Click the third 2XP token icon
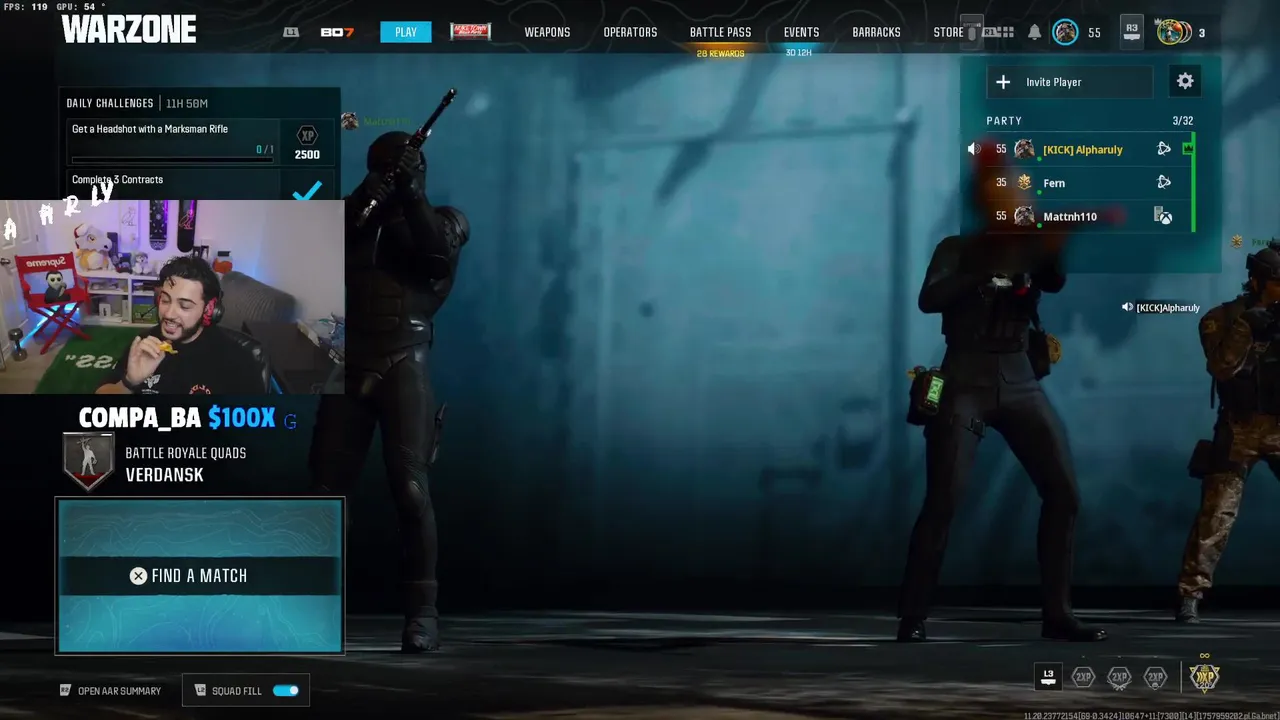1280x720 pixels. point(1155,677)
